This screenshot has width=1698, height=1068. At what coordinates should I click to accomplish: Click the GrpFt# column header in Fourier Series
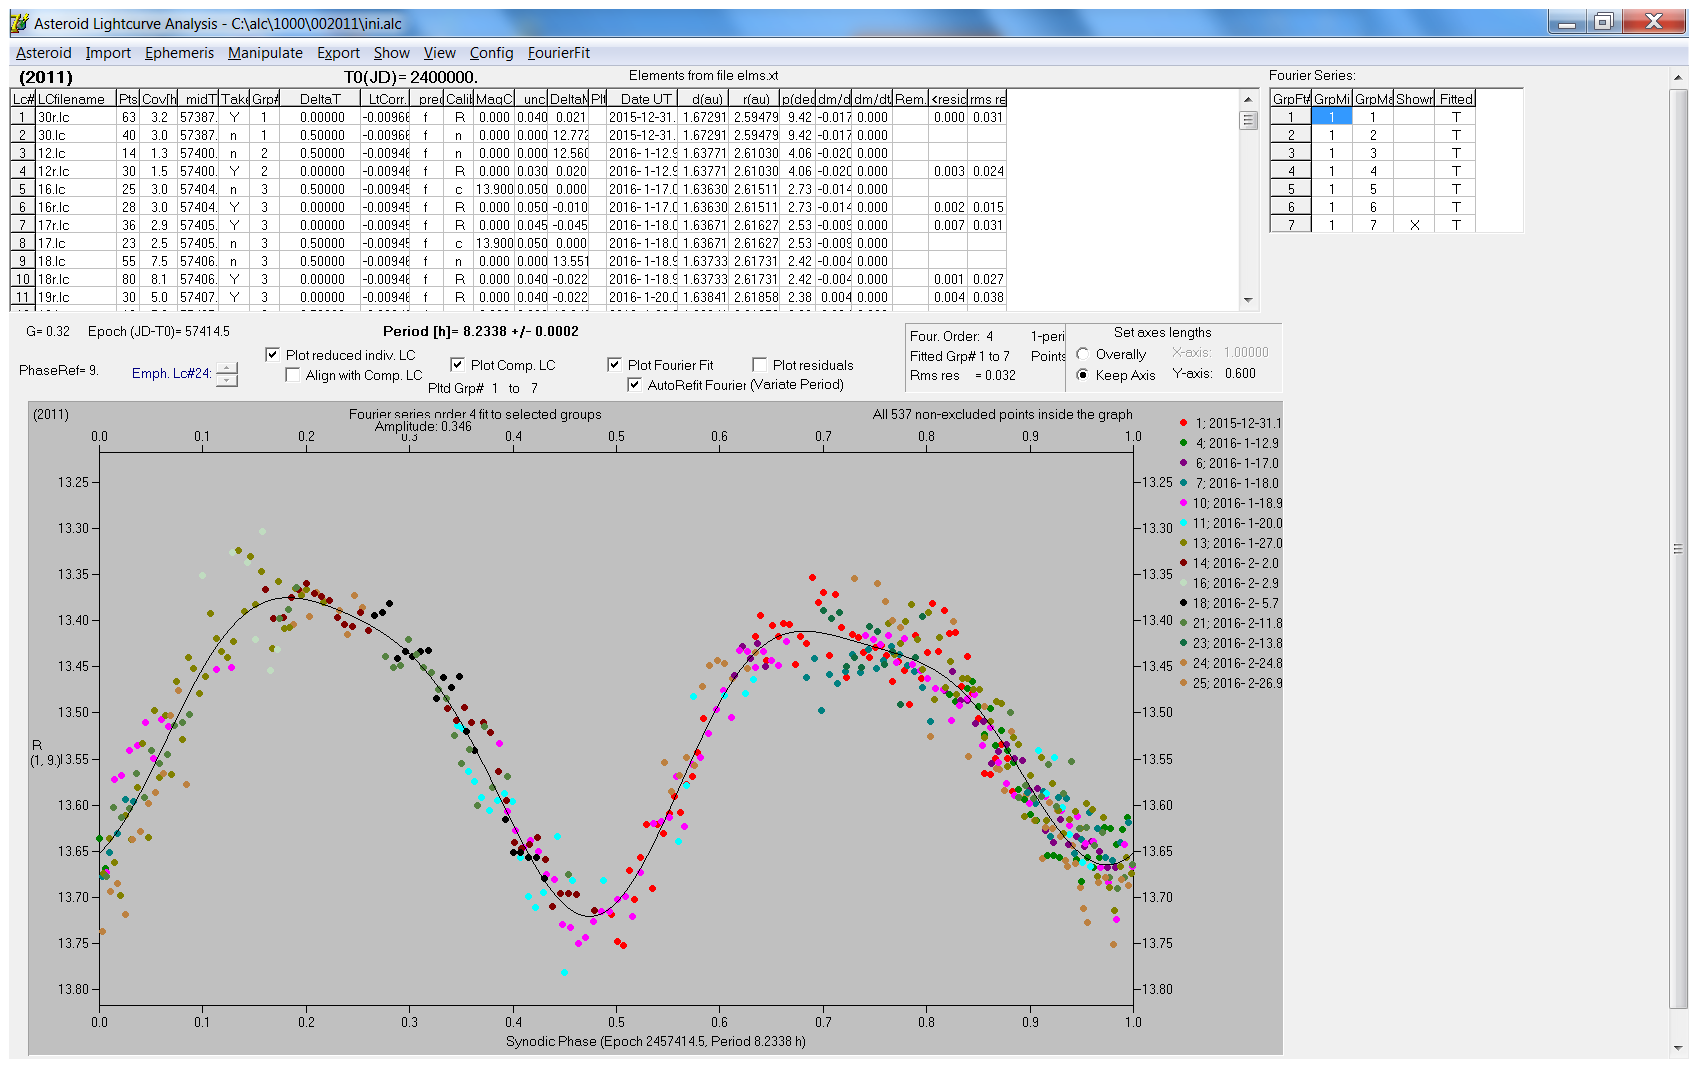(x=1291, y=99)
